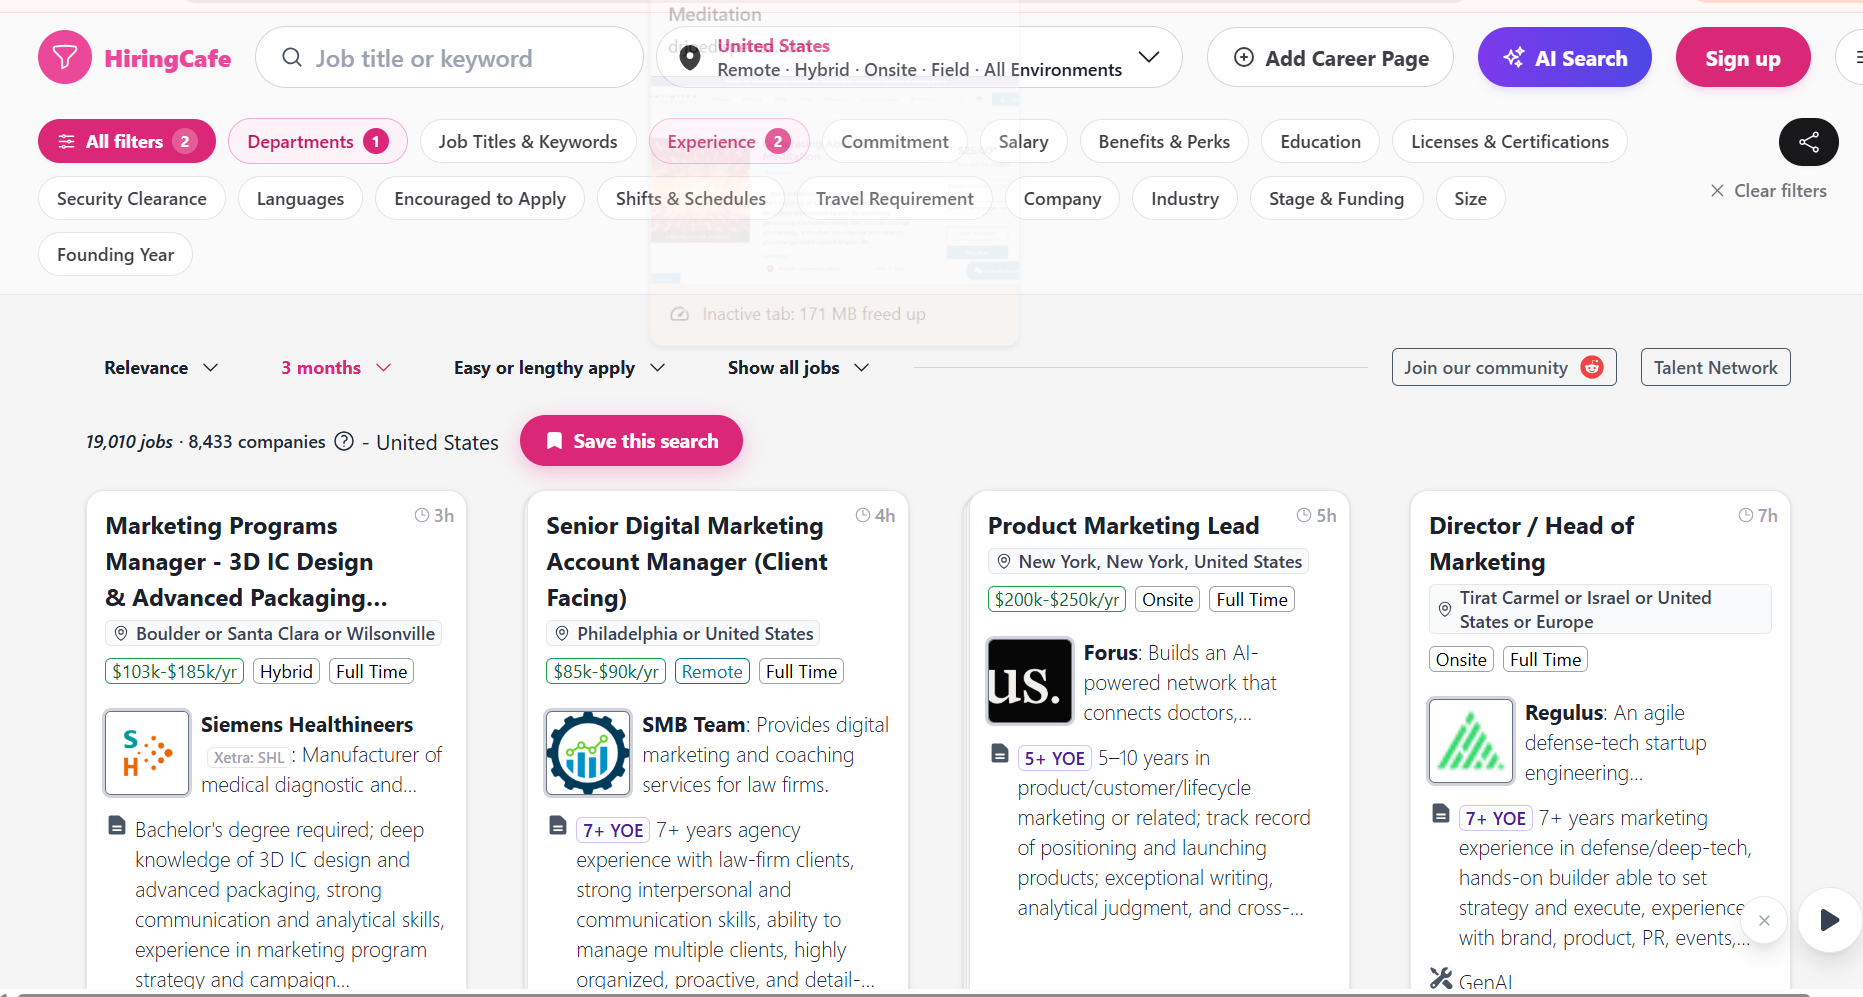1863x997 pixels.
Task: Open the Founding Year filter
Action: (115, 255)
